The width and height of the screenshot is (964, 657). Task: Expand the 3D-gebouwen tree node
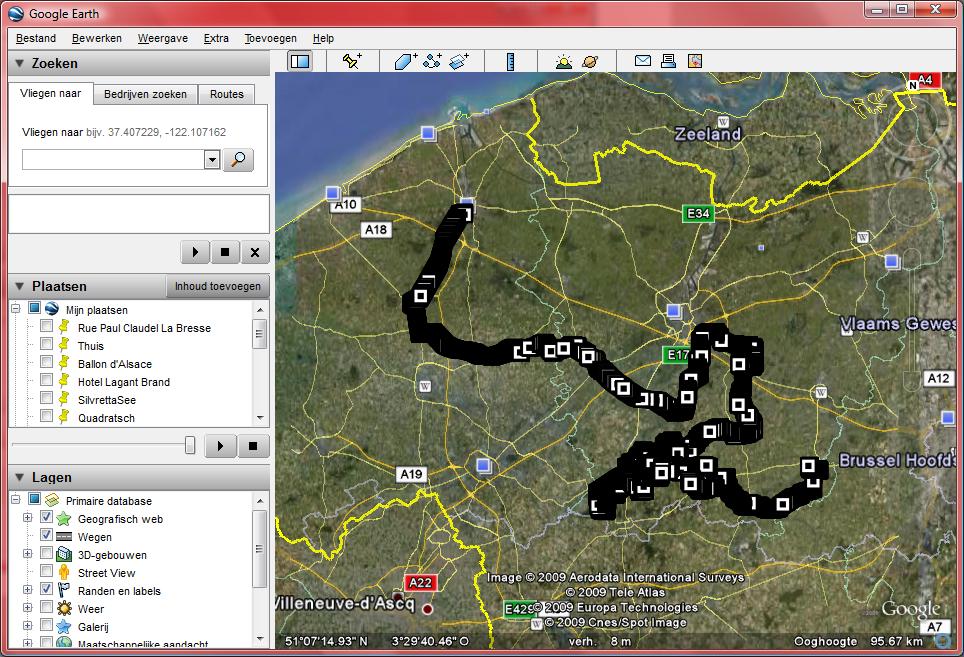(x=28, y=553)
